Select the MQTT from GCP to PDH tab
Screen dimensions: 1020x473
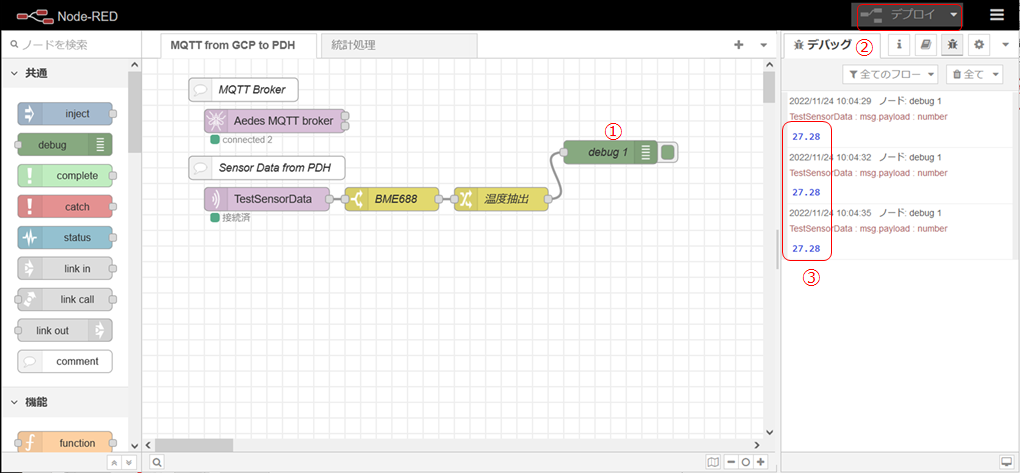(x=239, y=45)
